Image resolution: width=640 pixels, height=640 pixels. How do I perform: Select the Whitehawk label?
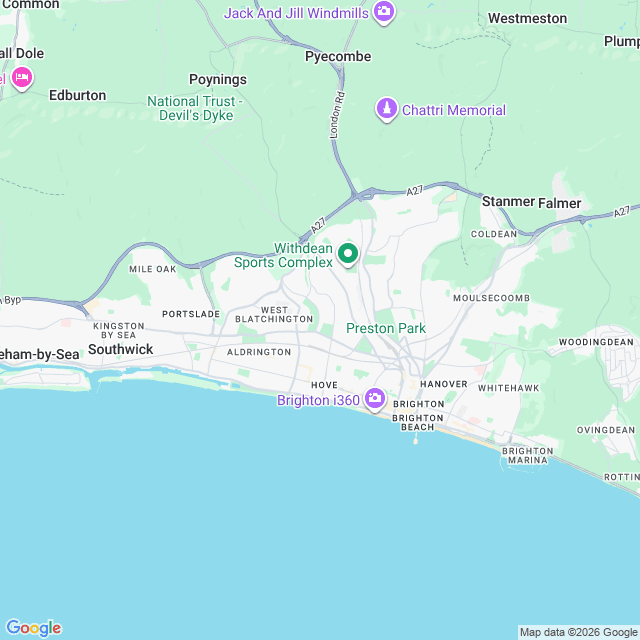click(509, 388)
